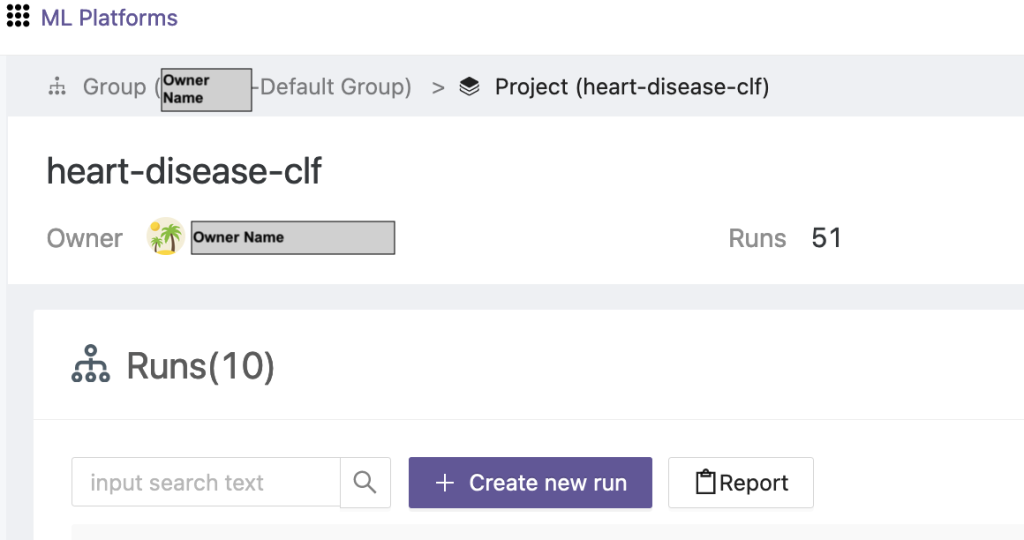
Task: Click the Runs(10) section heading
Action: point(200,366)
